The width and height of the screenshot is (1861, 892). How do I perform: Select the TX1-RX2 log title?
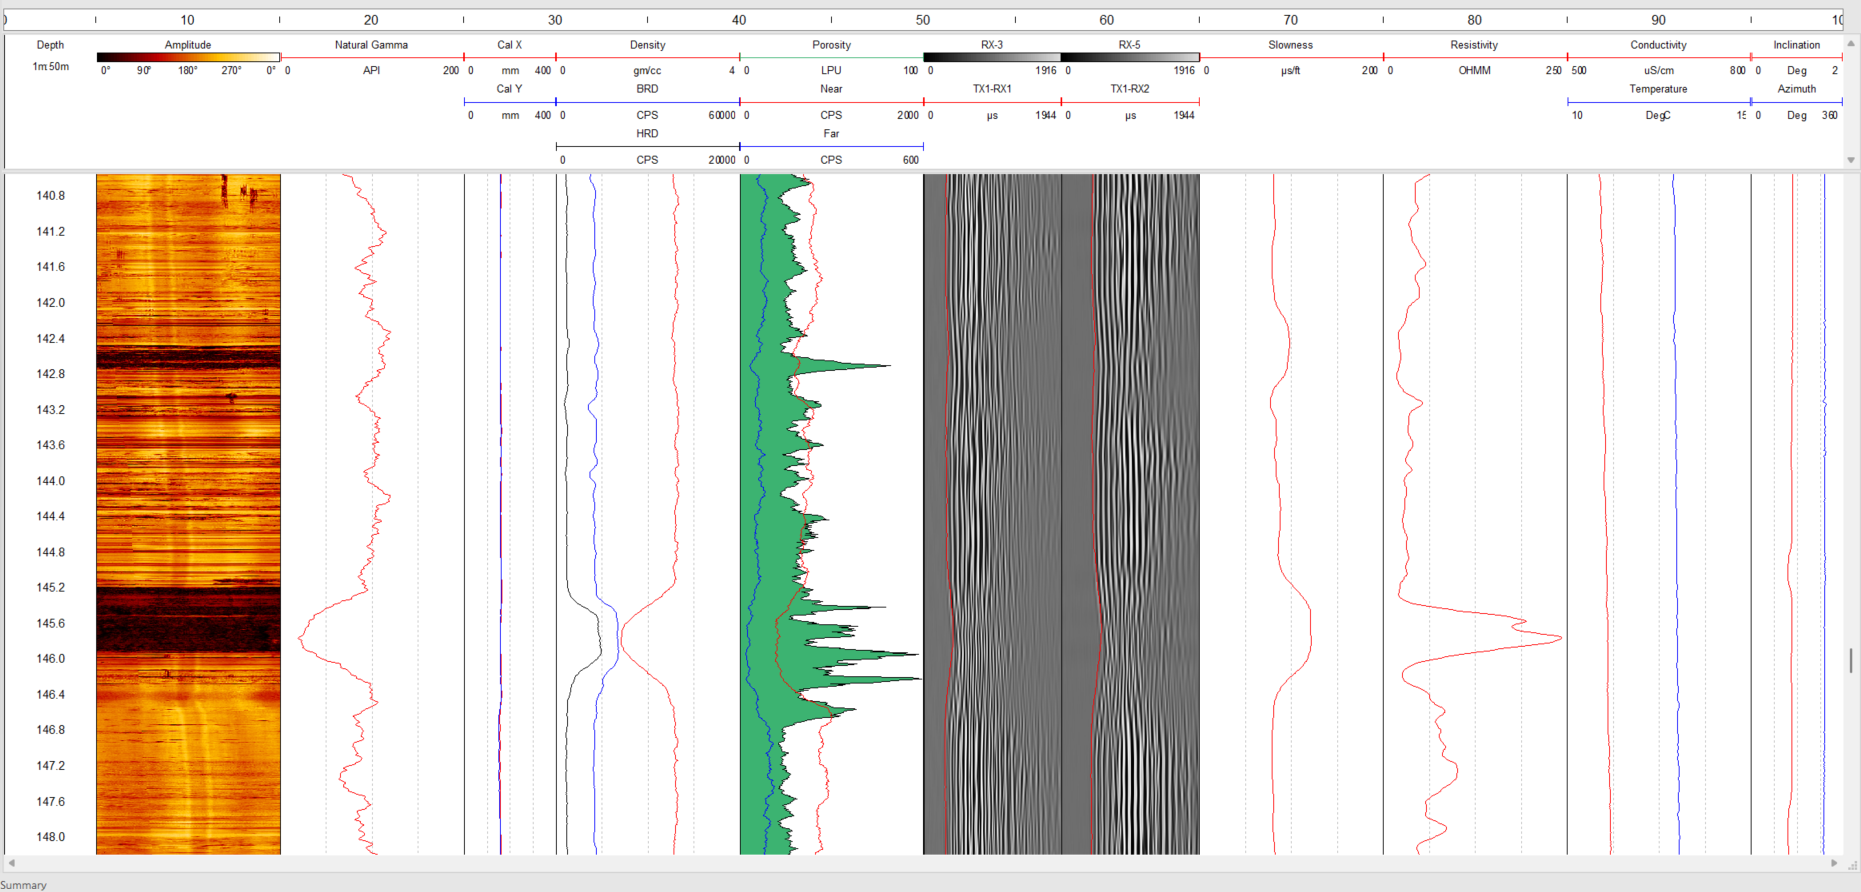[1130, 89]
